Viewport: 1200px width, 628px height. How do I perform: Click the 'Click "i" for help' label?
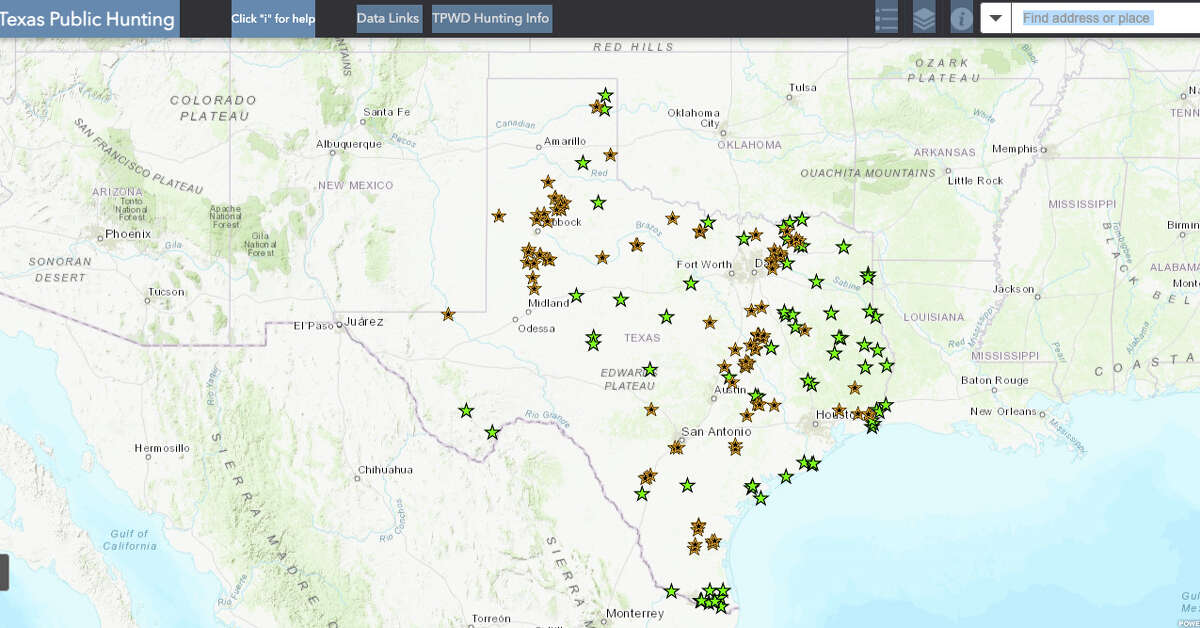tap(273, 19)
